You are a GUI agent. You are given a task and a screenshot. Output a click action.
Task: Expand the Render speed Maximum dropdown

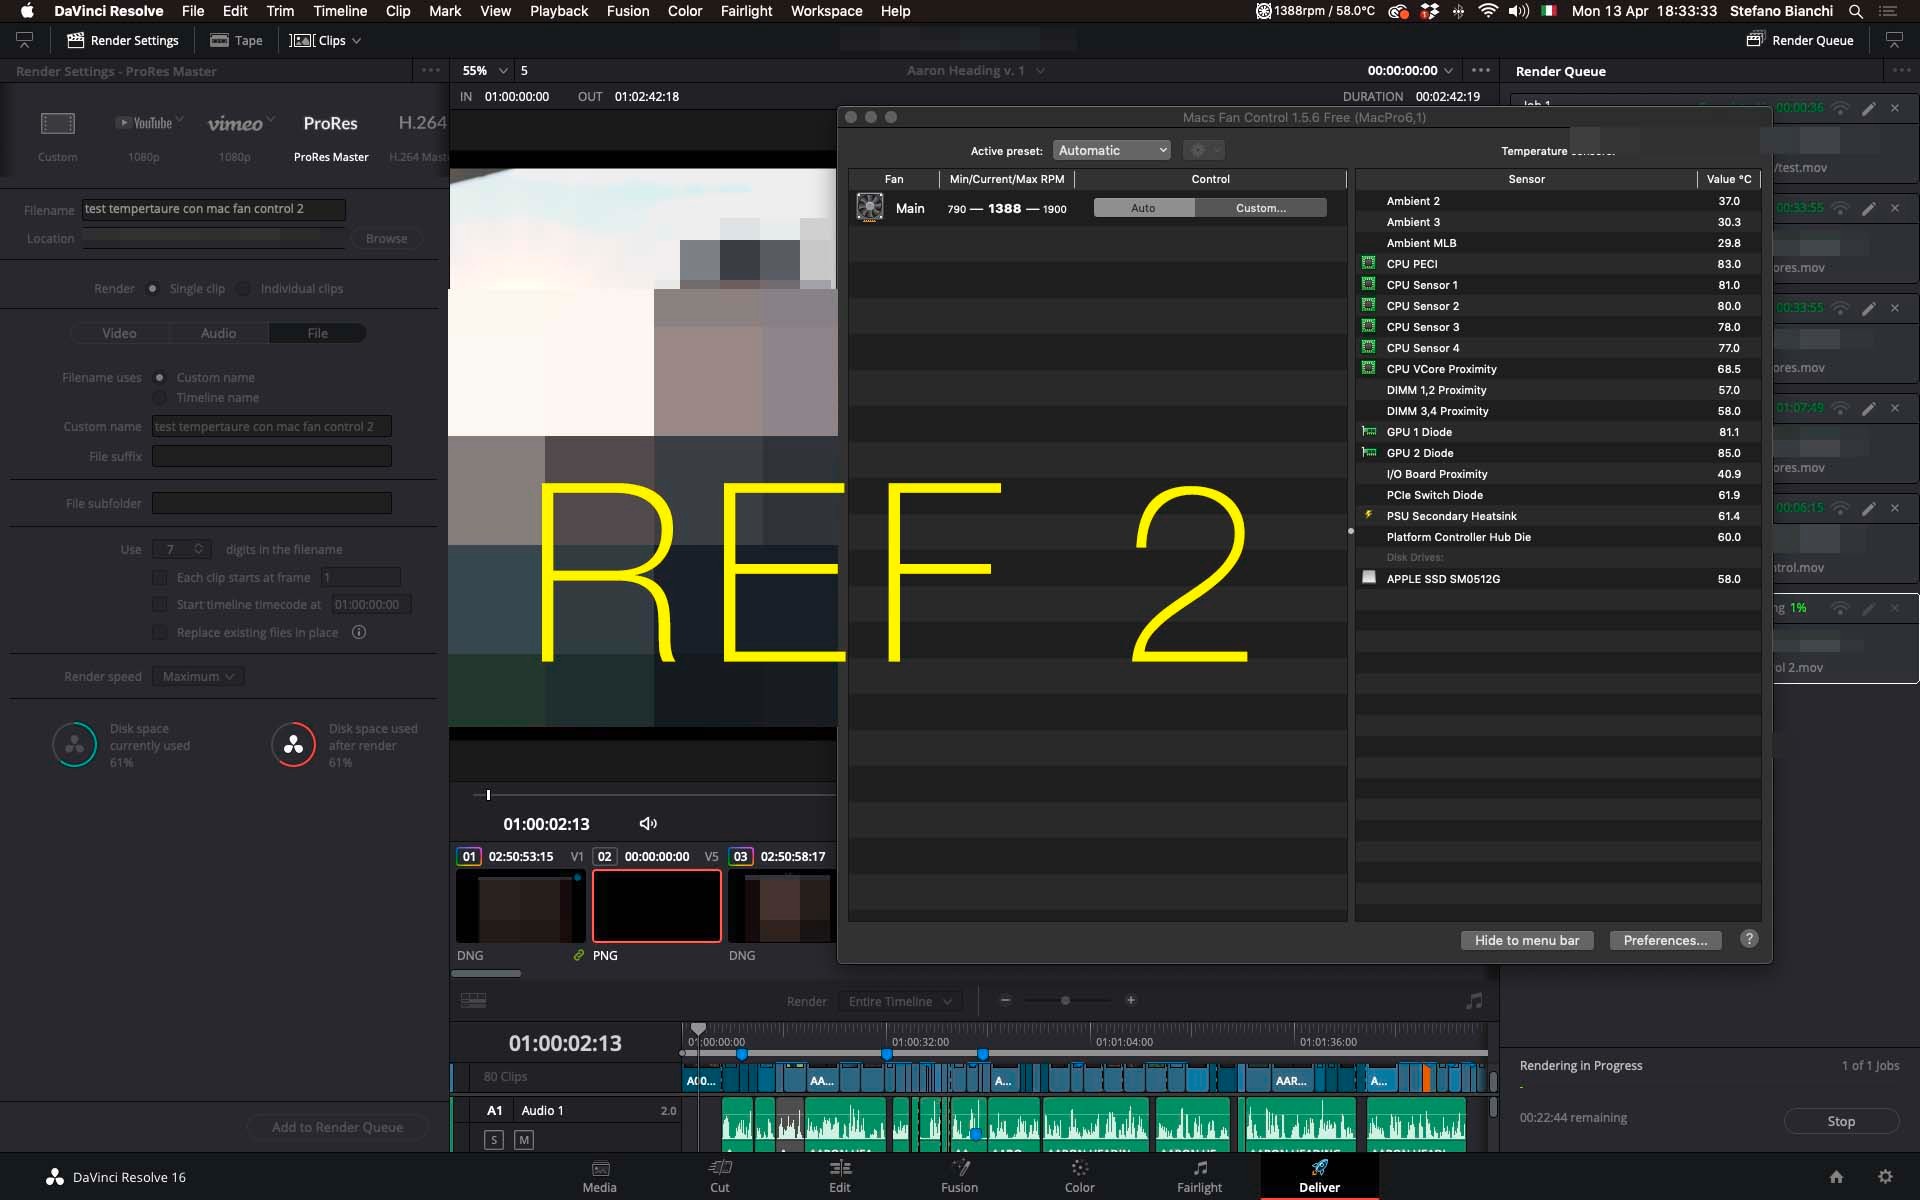[198, 677]
